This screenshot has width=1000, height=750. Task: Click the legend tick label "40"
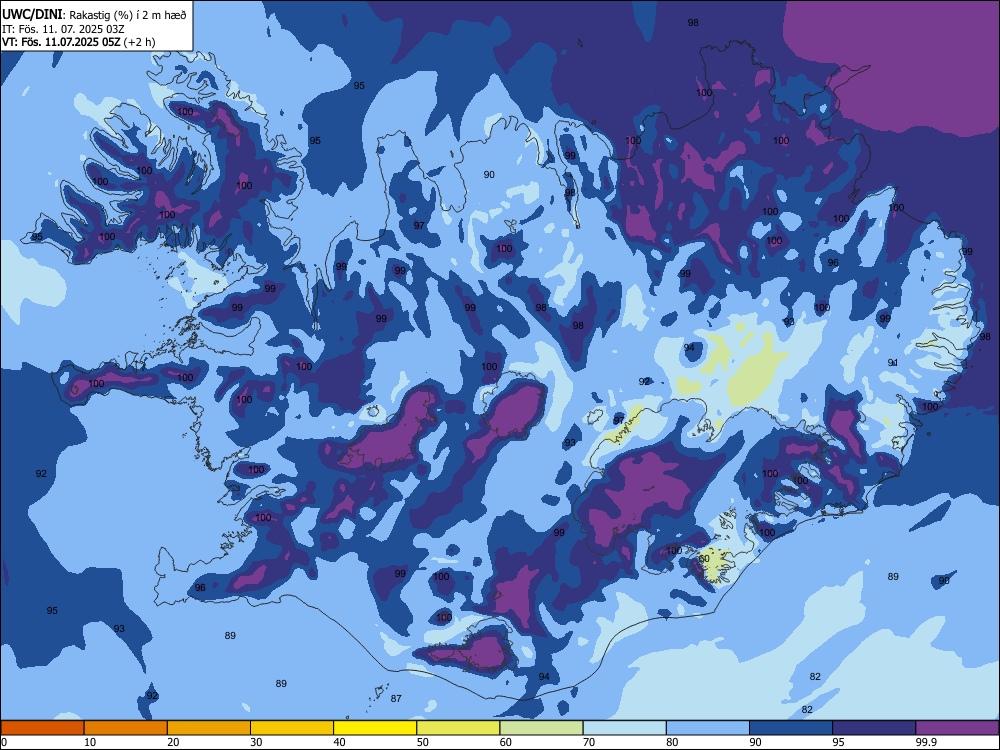[339, 742]
